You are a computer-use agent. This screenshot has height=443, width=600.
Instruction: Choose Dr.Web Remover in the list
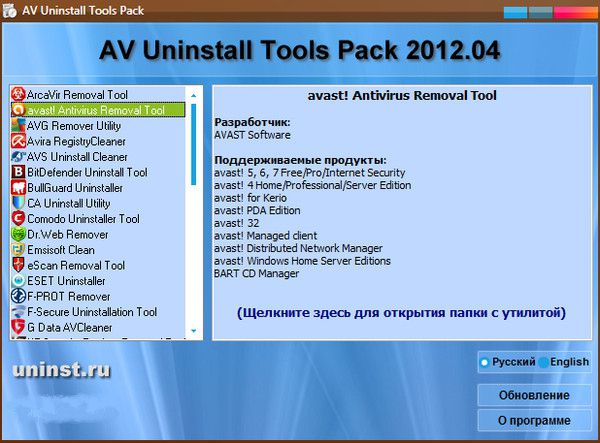coord(98,234)
